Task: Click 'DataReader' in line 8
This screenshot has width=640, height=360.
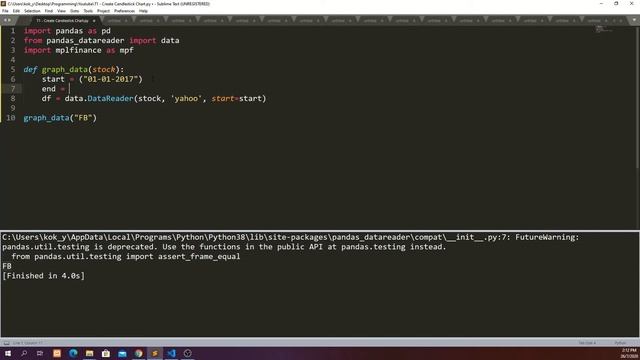Action: (x=110, y=98)
